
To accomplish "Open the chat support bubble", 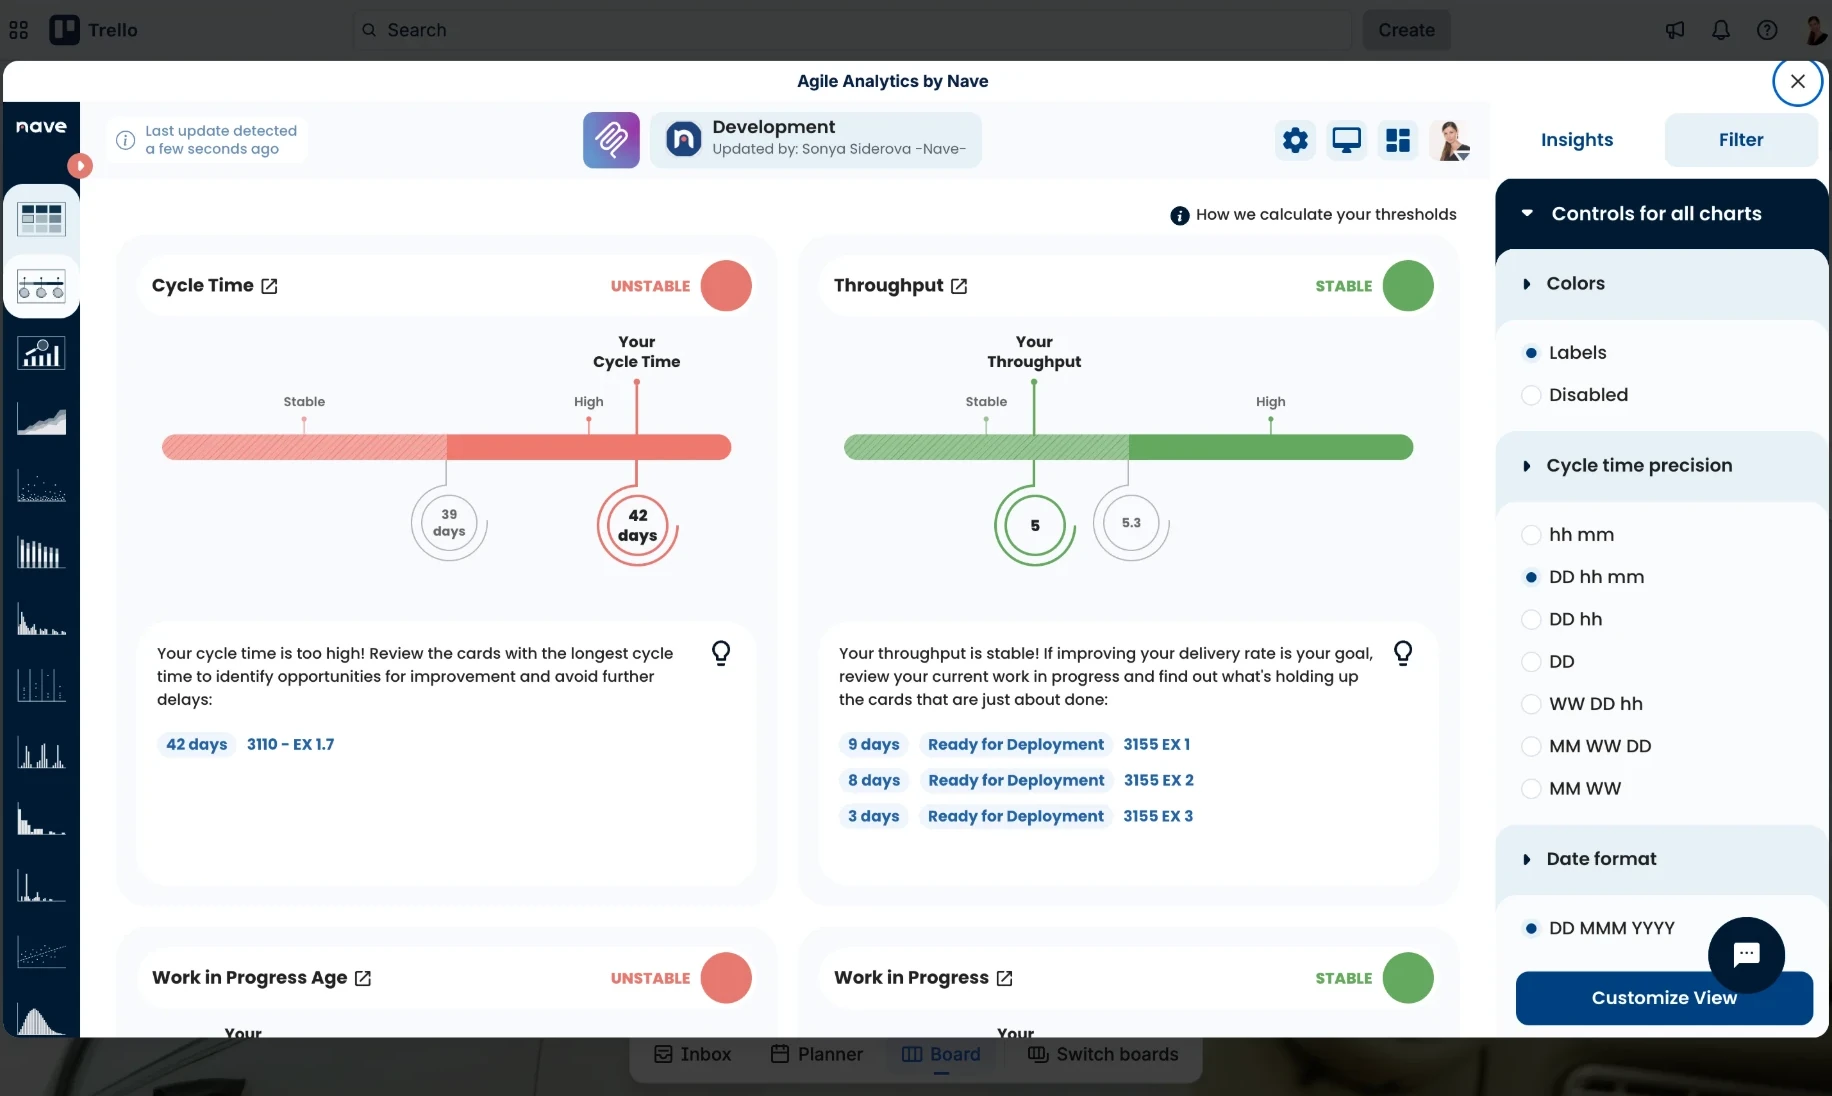I will 1746,955.
